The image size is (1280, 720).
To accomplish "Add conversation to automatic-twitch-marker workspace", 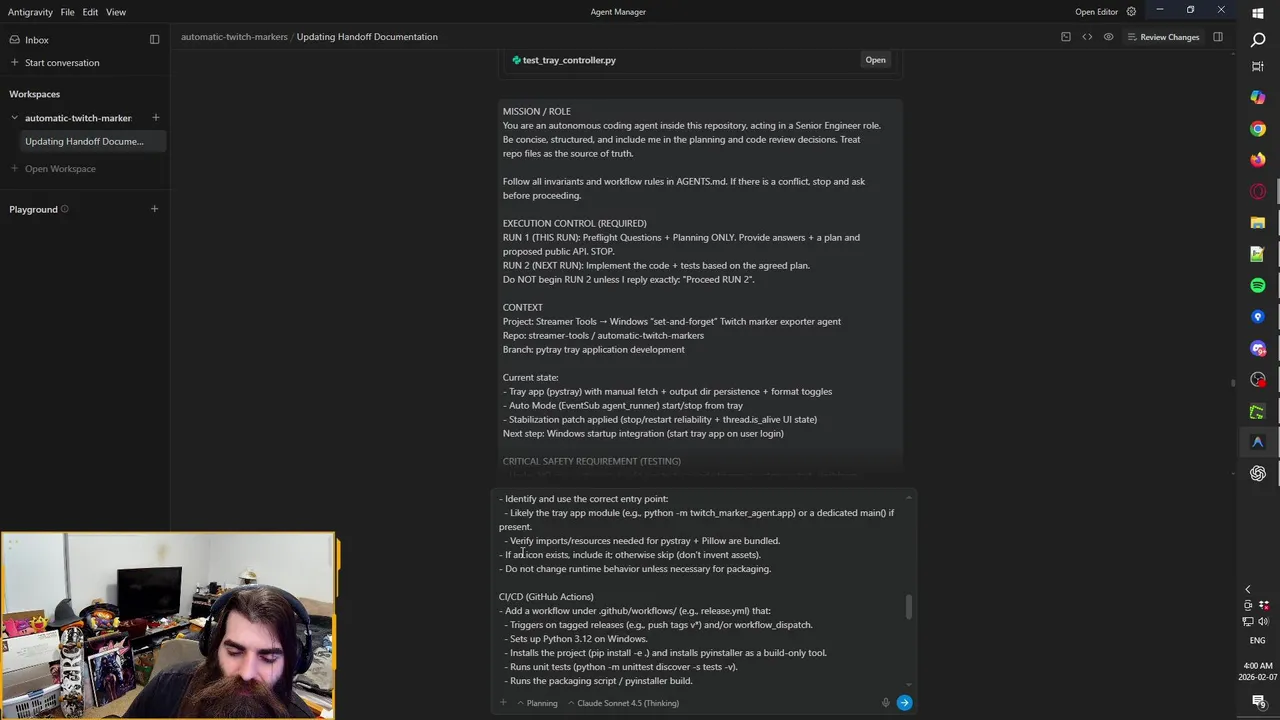I will [x=155, y=118].
